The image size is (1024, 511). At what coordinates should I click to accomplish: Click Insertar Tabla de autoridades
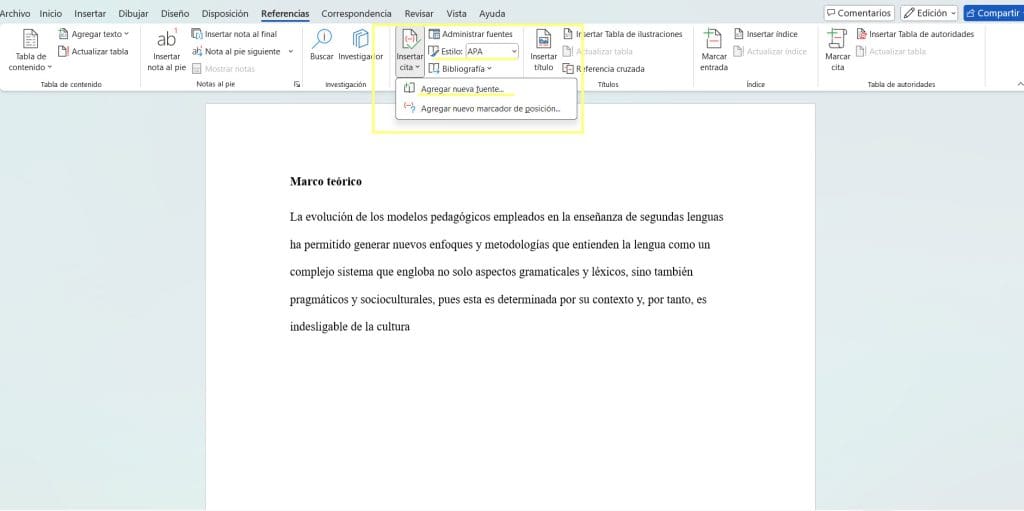click(915, 34)
